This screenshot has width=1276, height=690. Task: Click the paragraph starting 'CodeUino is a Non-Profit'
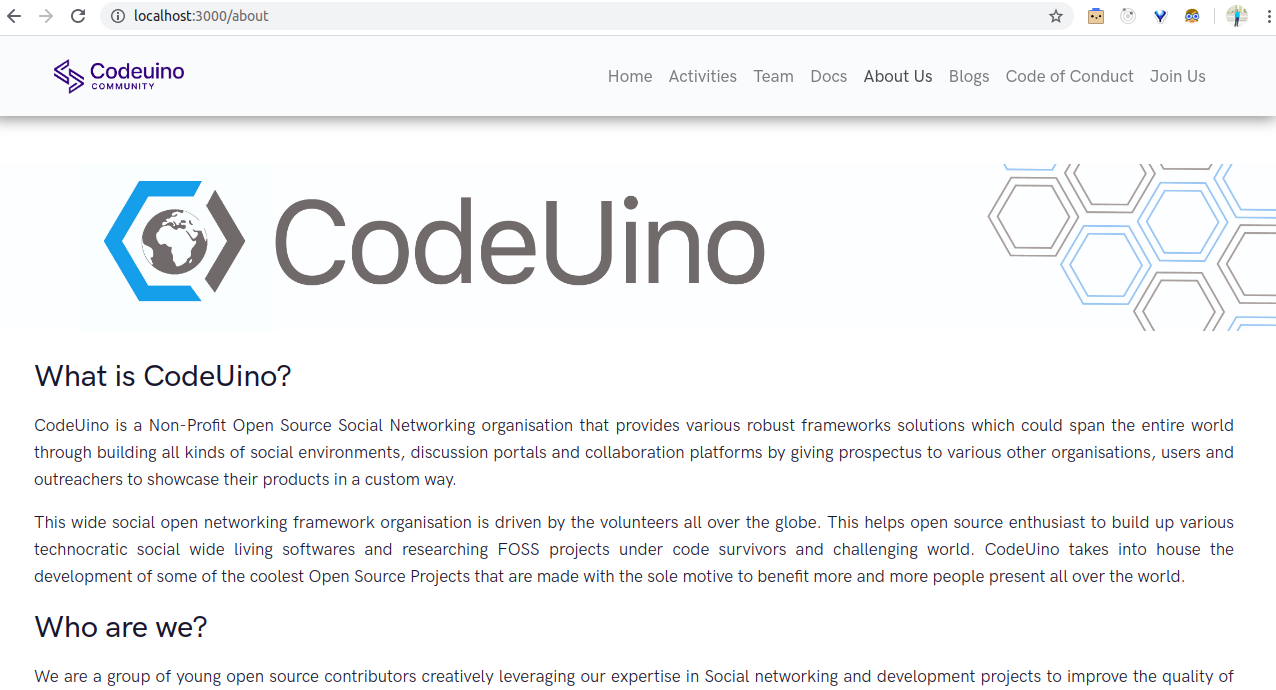pos(634,452)
